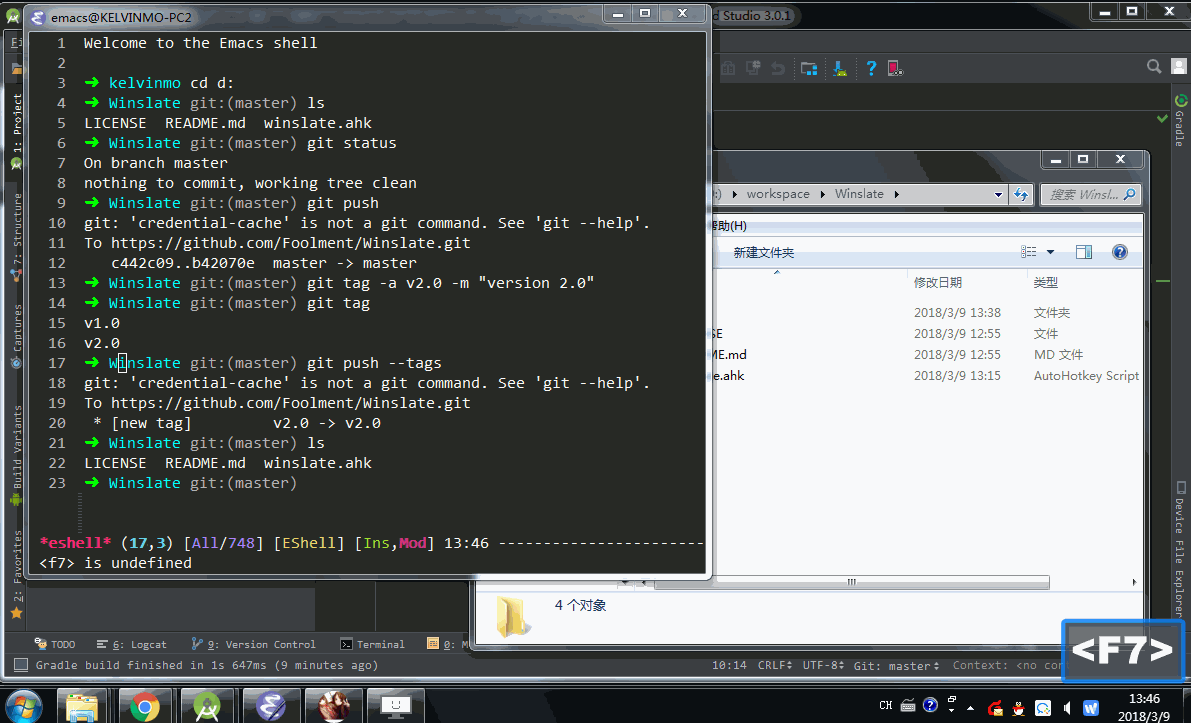This screenshot has height=723, width=1191.
Task: Open the 1: Project side panel
Action: coord(17,131)
